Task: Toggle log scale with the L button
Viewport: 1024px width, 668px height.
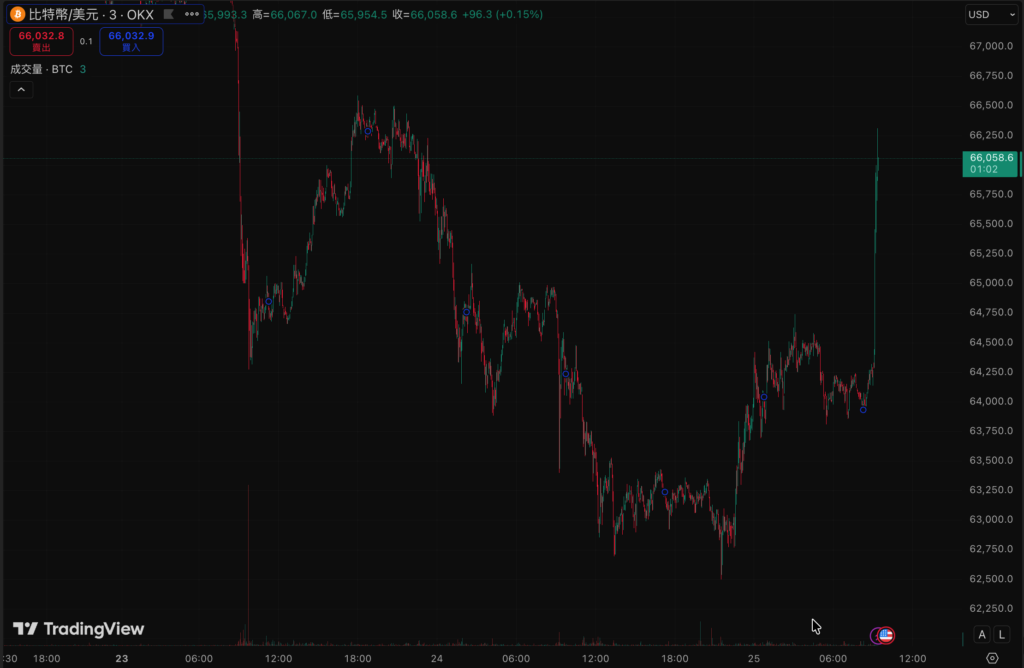Action: coord(1001,635)
